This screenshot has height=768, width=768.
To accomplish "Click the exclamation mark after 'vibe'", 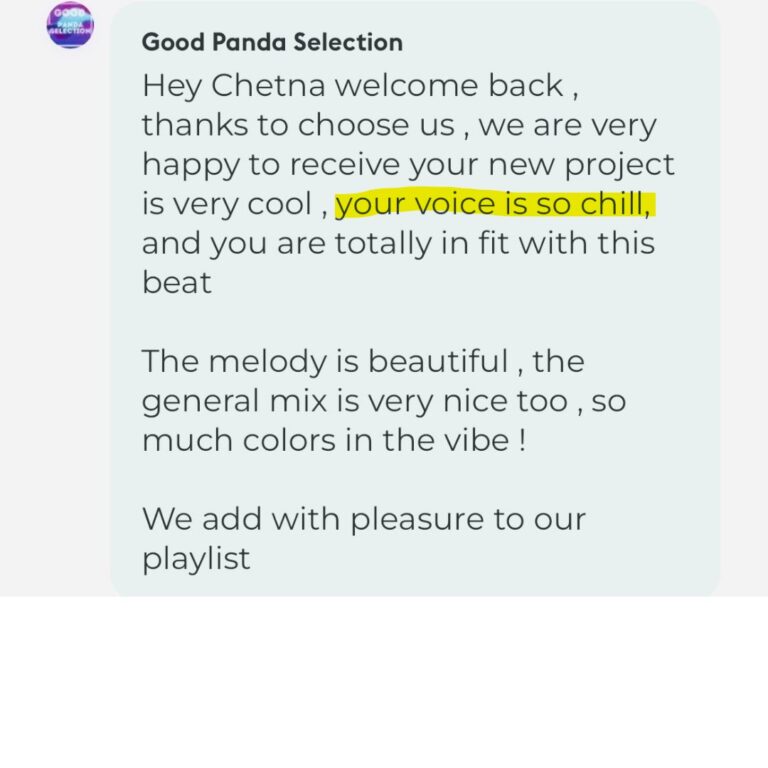I will (x=522, y=440).
